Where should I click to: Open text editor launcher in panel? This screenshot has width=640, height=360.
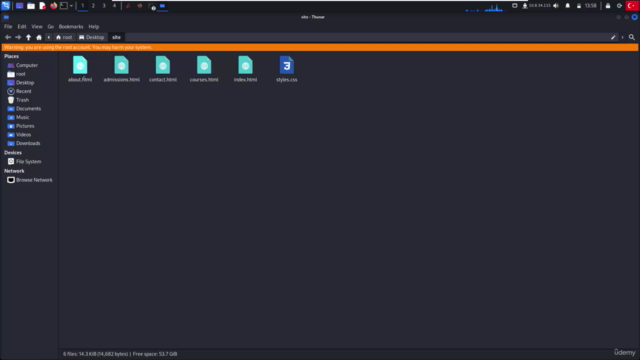(42, 6)
